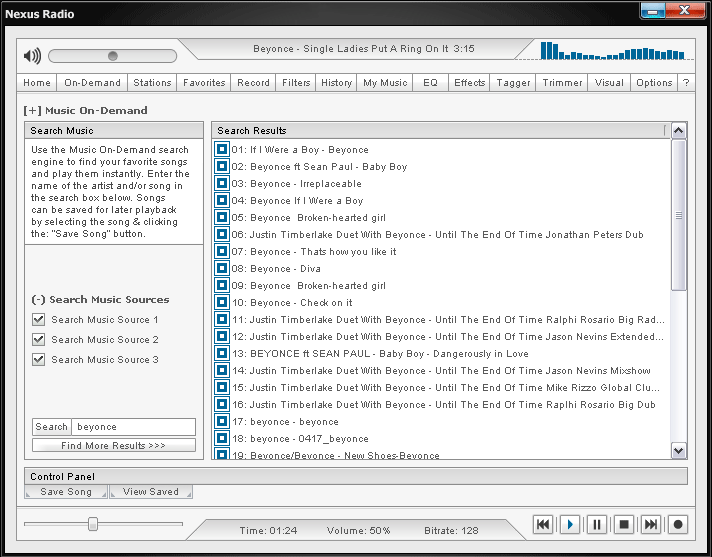This screenshot has width=712, height=557.
Task: Open the Record tab
Action: point(253,83)
